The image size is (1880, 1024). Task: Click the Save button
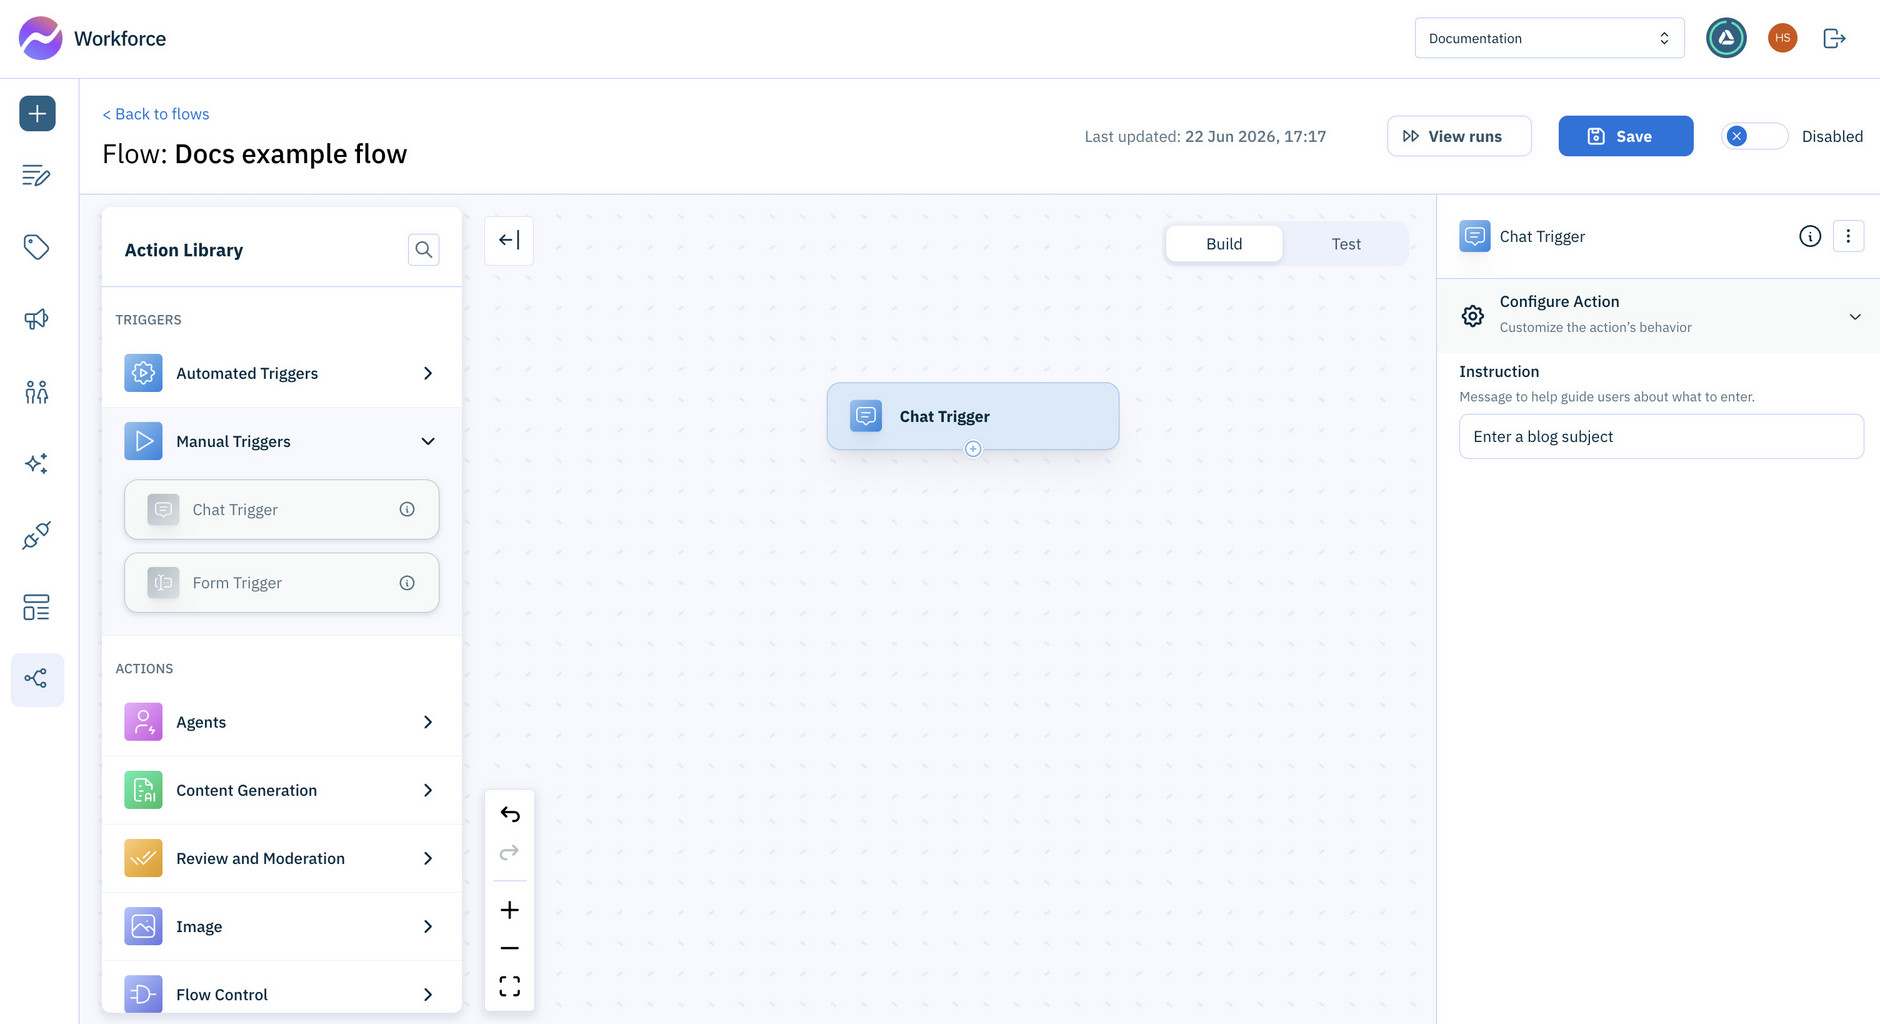(1626, 136)
